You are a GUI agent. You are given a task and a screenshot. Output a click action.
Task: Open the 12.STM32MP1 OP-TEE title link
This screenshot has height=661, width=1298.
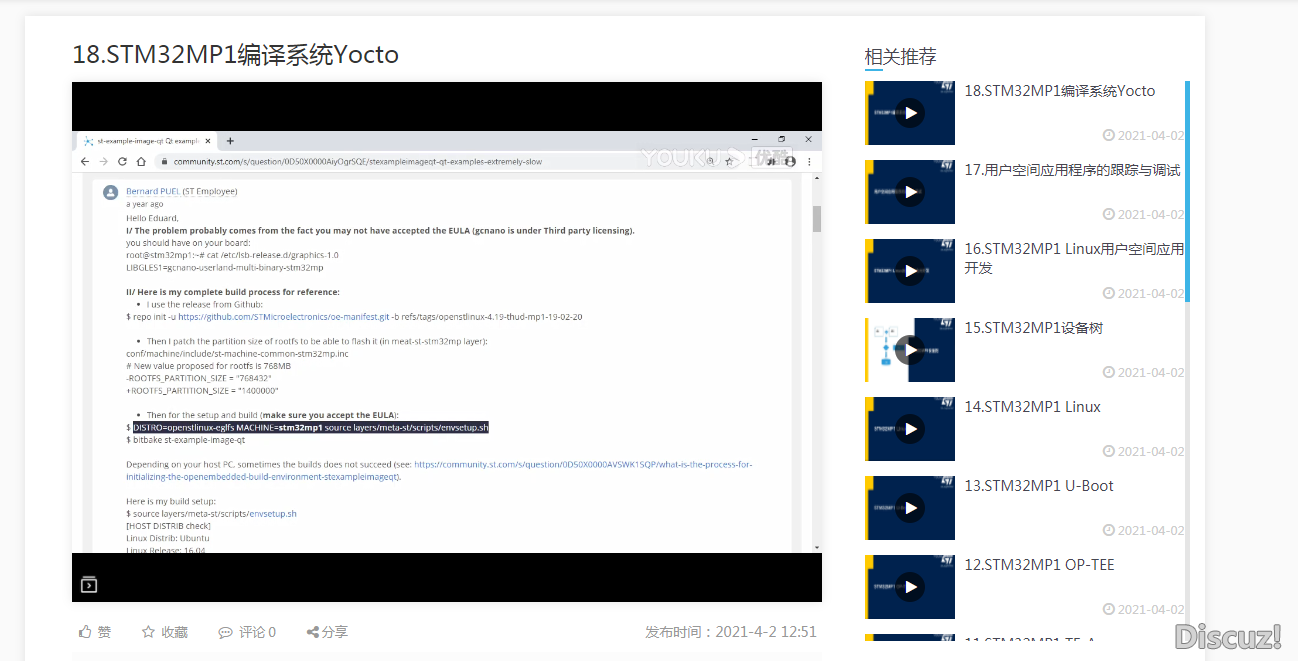(x=1039, y=565)
